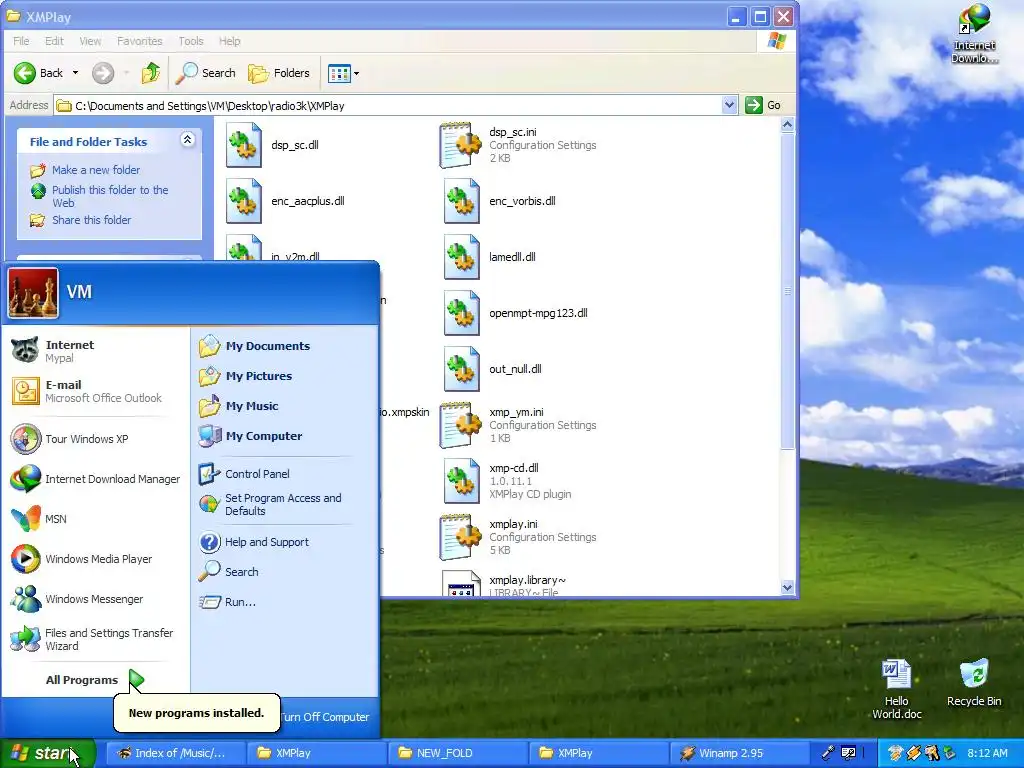Collapse the File and Folder Tasks panel
The height and width of the screenshot is (768, 1024).
[x=187, y=140]
